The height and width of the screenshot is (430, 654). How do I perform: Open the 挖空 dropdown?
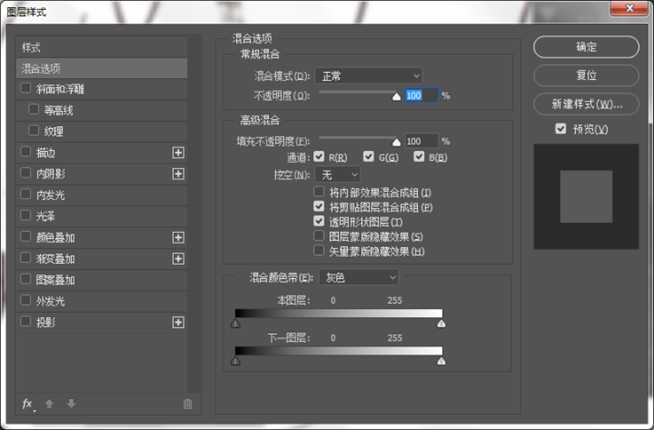[338, 174]
